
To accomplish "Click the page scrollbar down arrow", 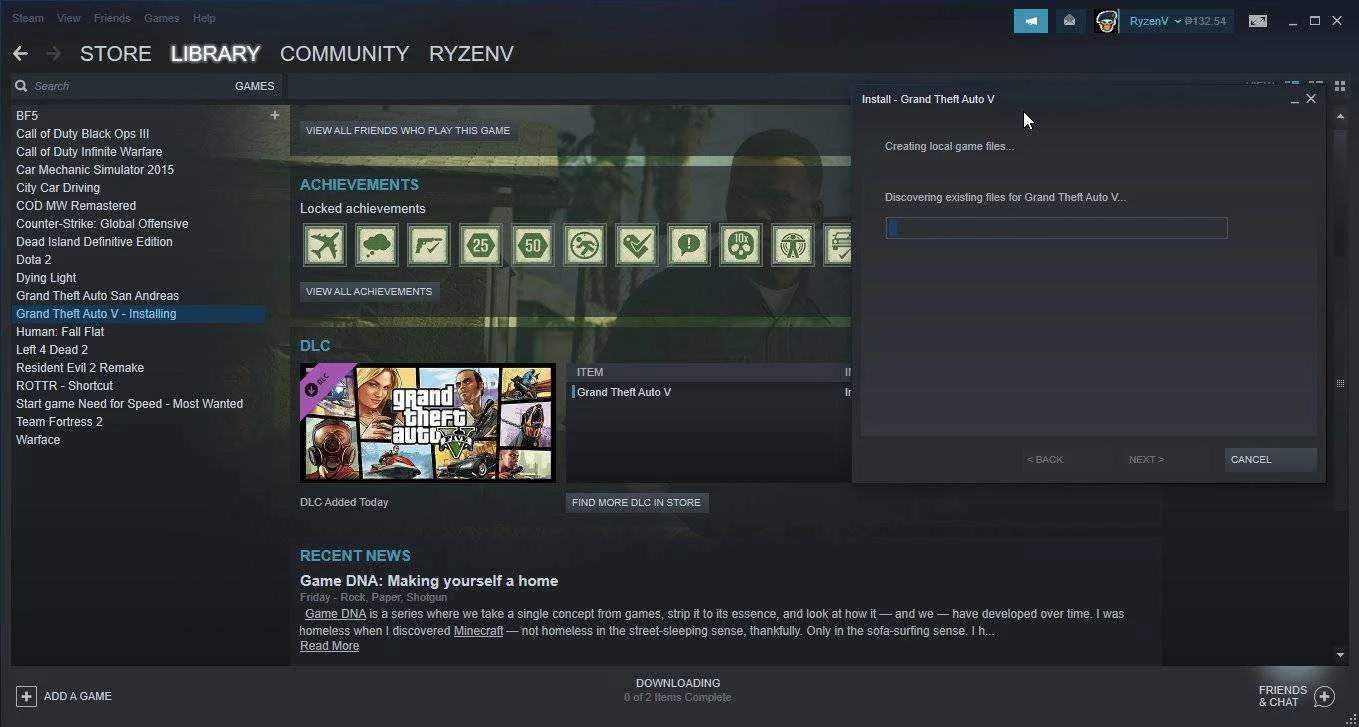I will 1340,655.
